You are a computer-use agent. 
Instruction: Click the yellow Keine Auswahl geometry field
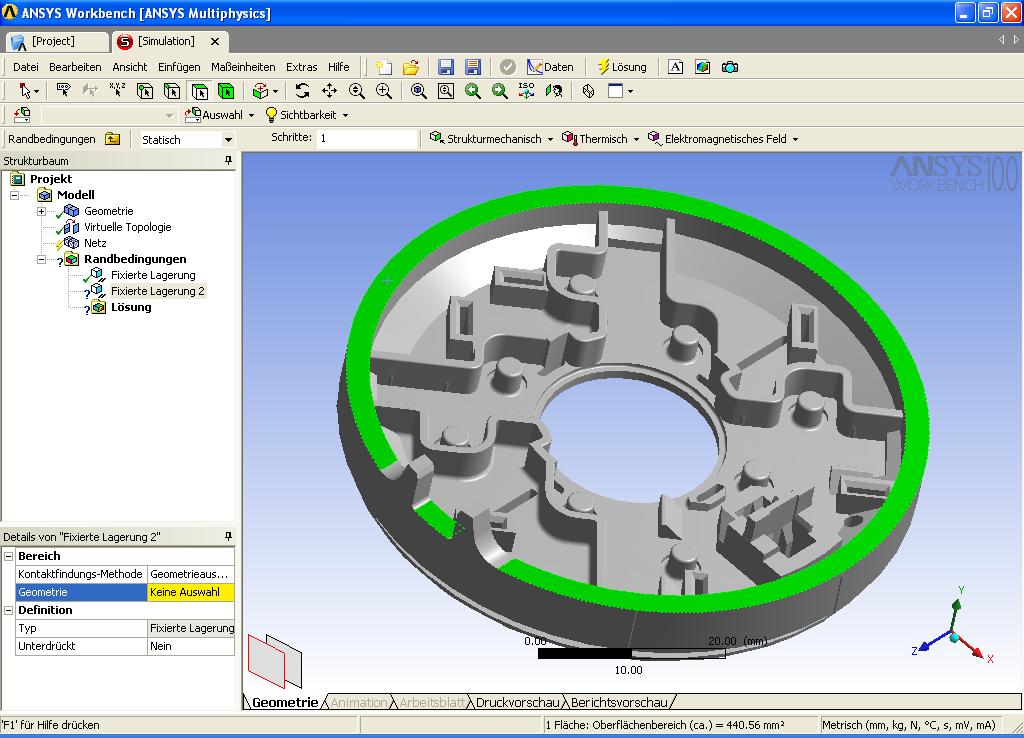coord(191,592)
